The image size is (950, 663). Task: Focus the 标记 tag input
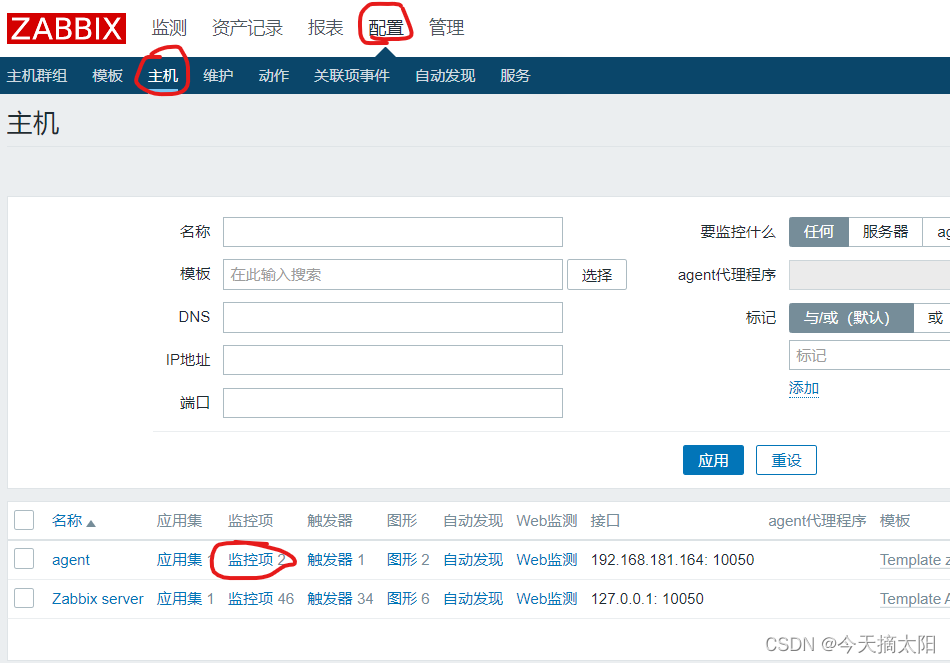(x=869, y=355)
